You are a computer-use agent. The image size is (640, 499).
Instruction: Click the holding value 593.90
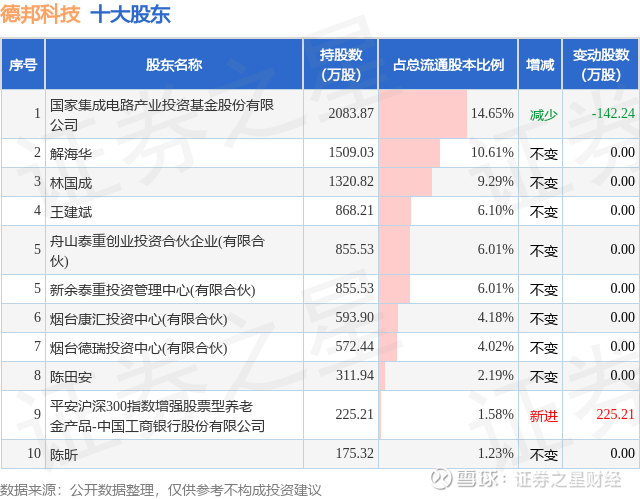[354, 317]
